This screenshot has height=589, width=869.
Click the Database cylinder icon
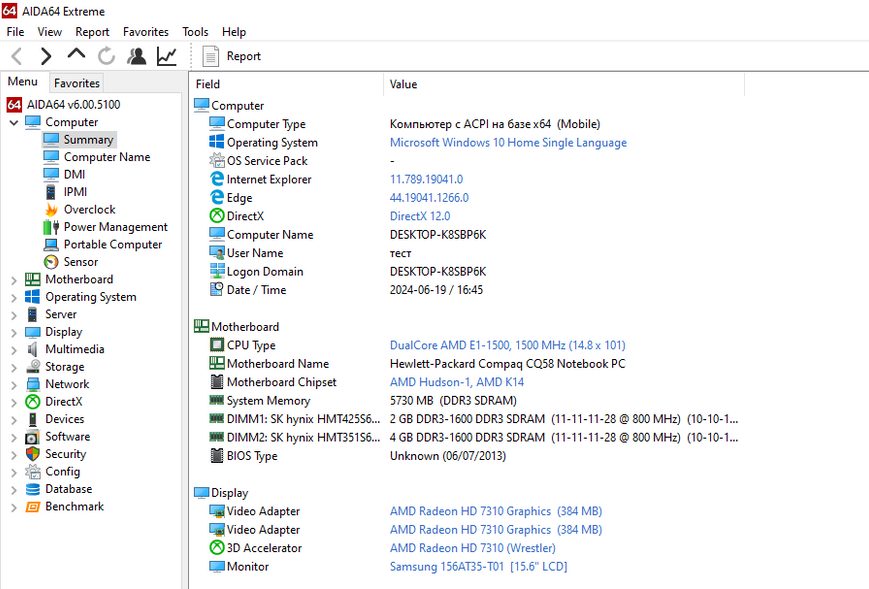pos(33,489)
